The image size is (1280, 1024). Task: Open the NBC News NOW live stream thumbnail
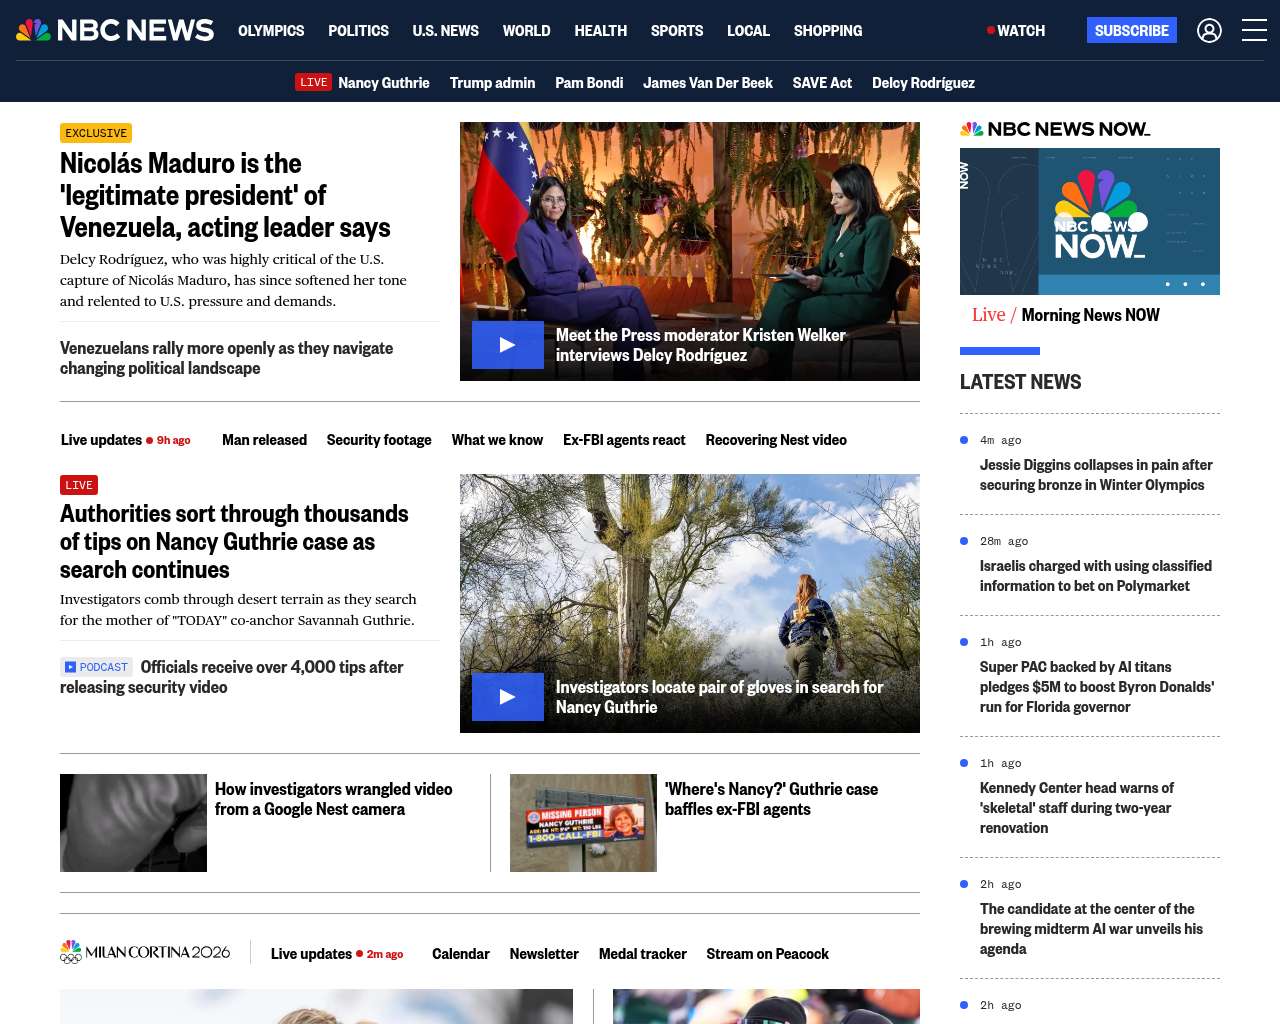(1089, 221)
